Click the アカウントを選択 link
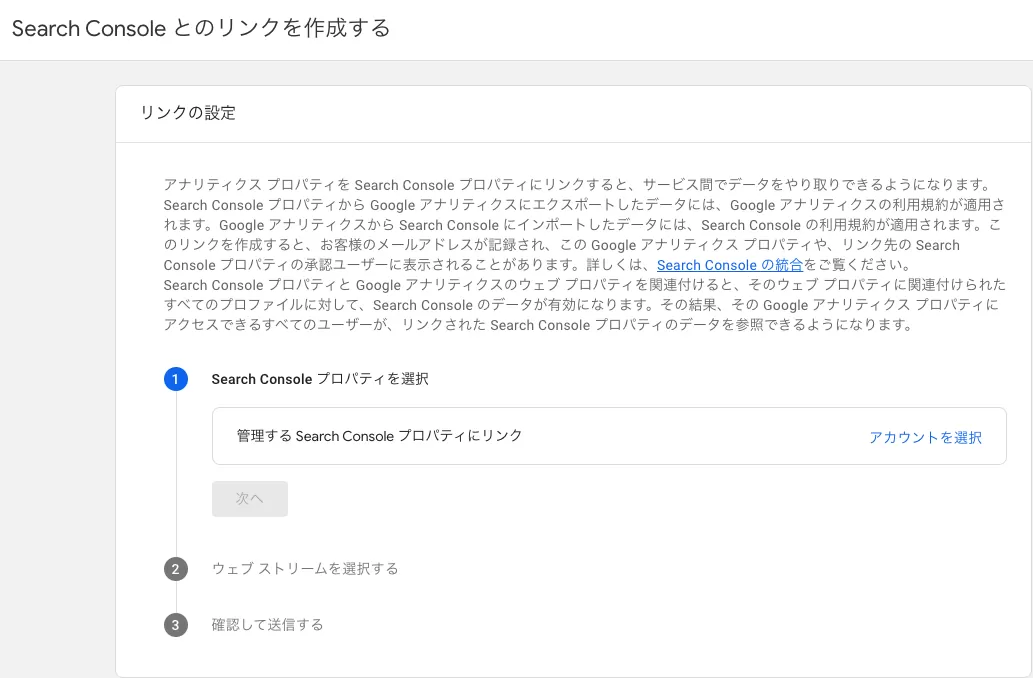Image resolution: width=1033 pixels, height=678 pixels. [925, 438]
